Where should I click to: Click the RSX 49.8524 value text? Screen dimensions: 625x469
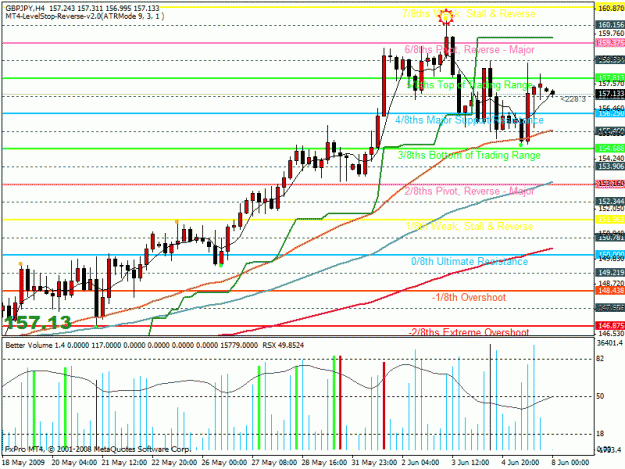(x=282, y=345)
